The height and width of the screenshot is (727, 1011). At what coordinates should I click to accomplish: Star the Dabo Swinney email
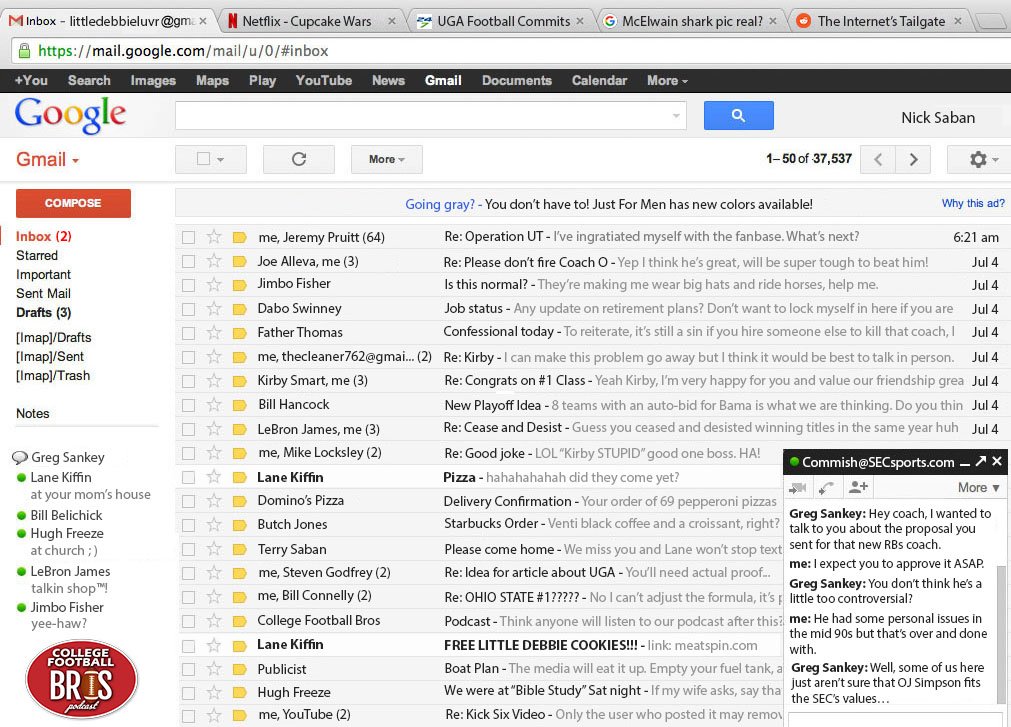tap(214, 309)
